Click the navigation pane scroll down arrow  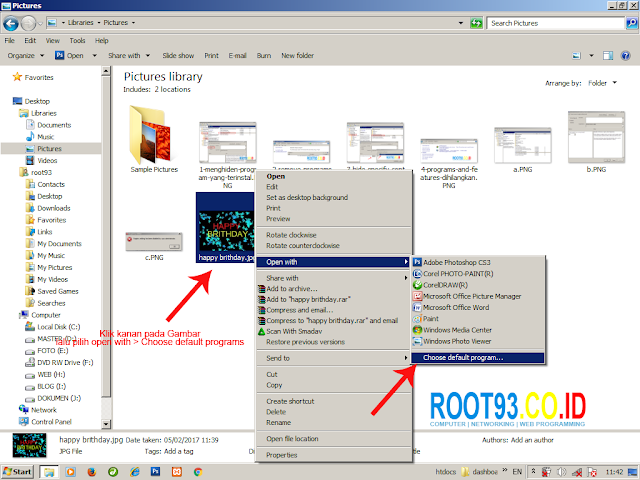click(x=106, y=424)
